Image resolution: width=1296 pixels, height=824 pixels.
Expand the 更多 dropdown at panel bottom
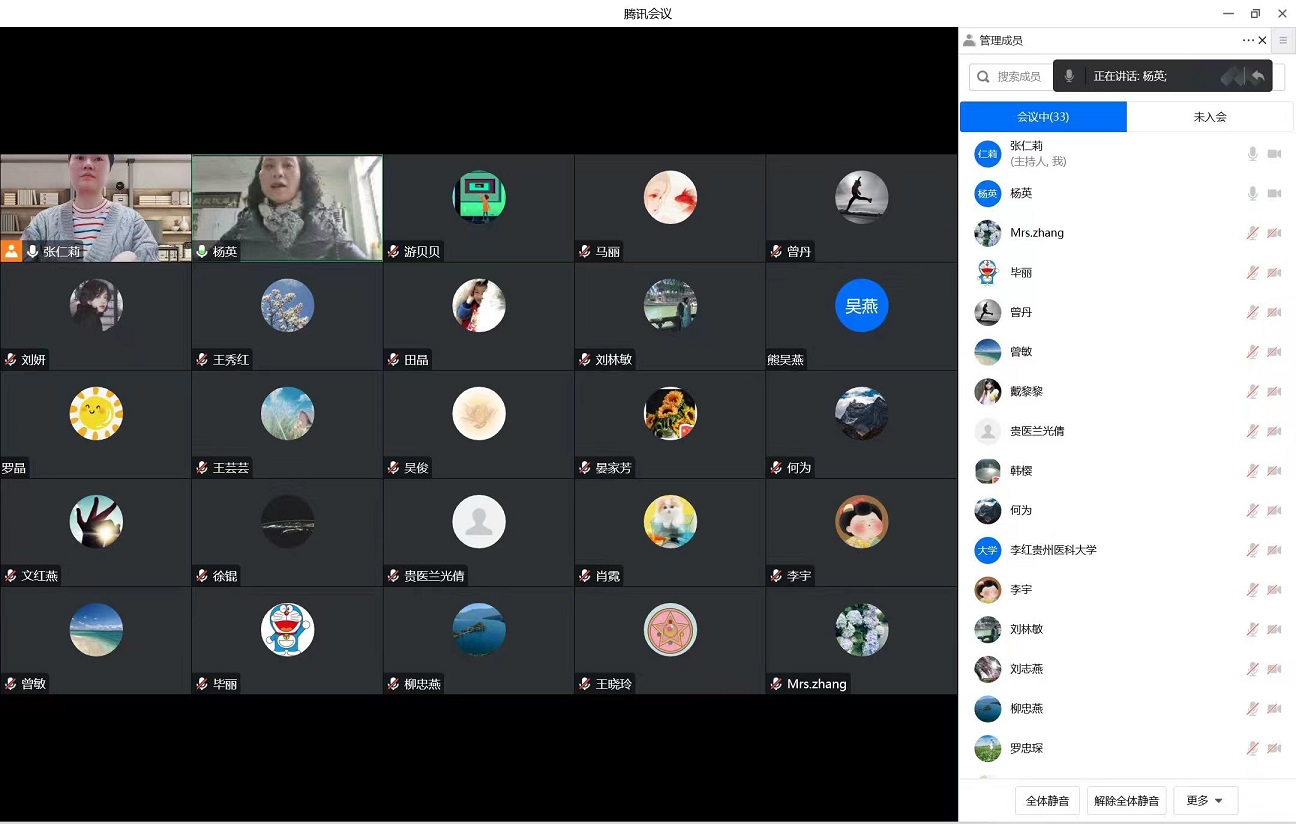point(1205,801)
